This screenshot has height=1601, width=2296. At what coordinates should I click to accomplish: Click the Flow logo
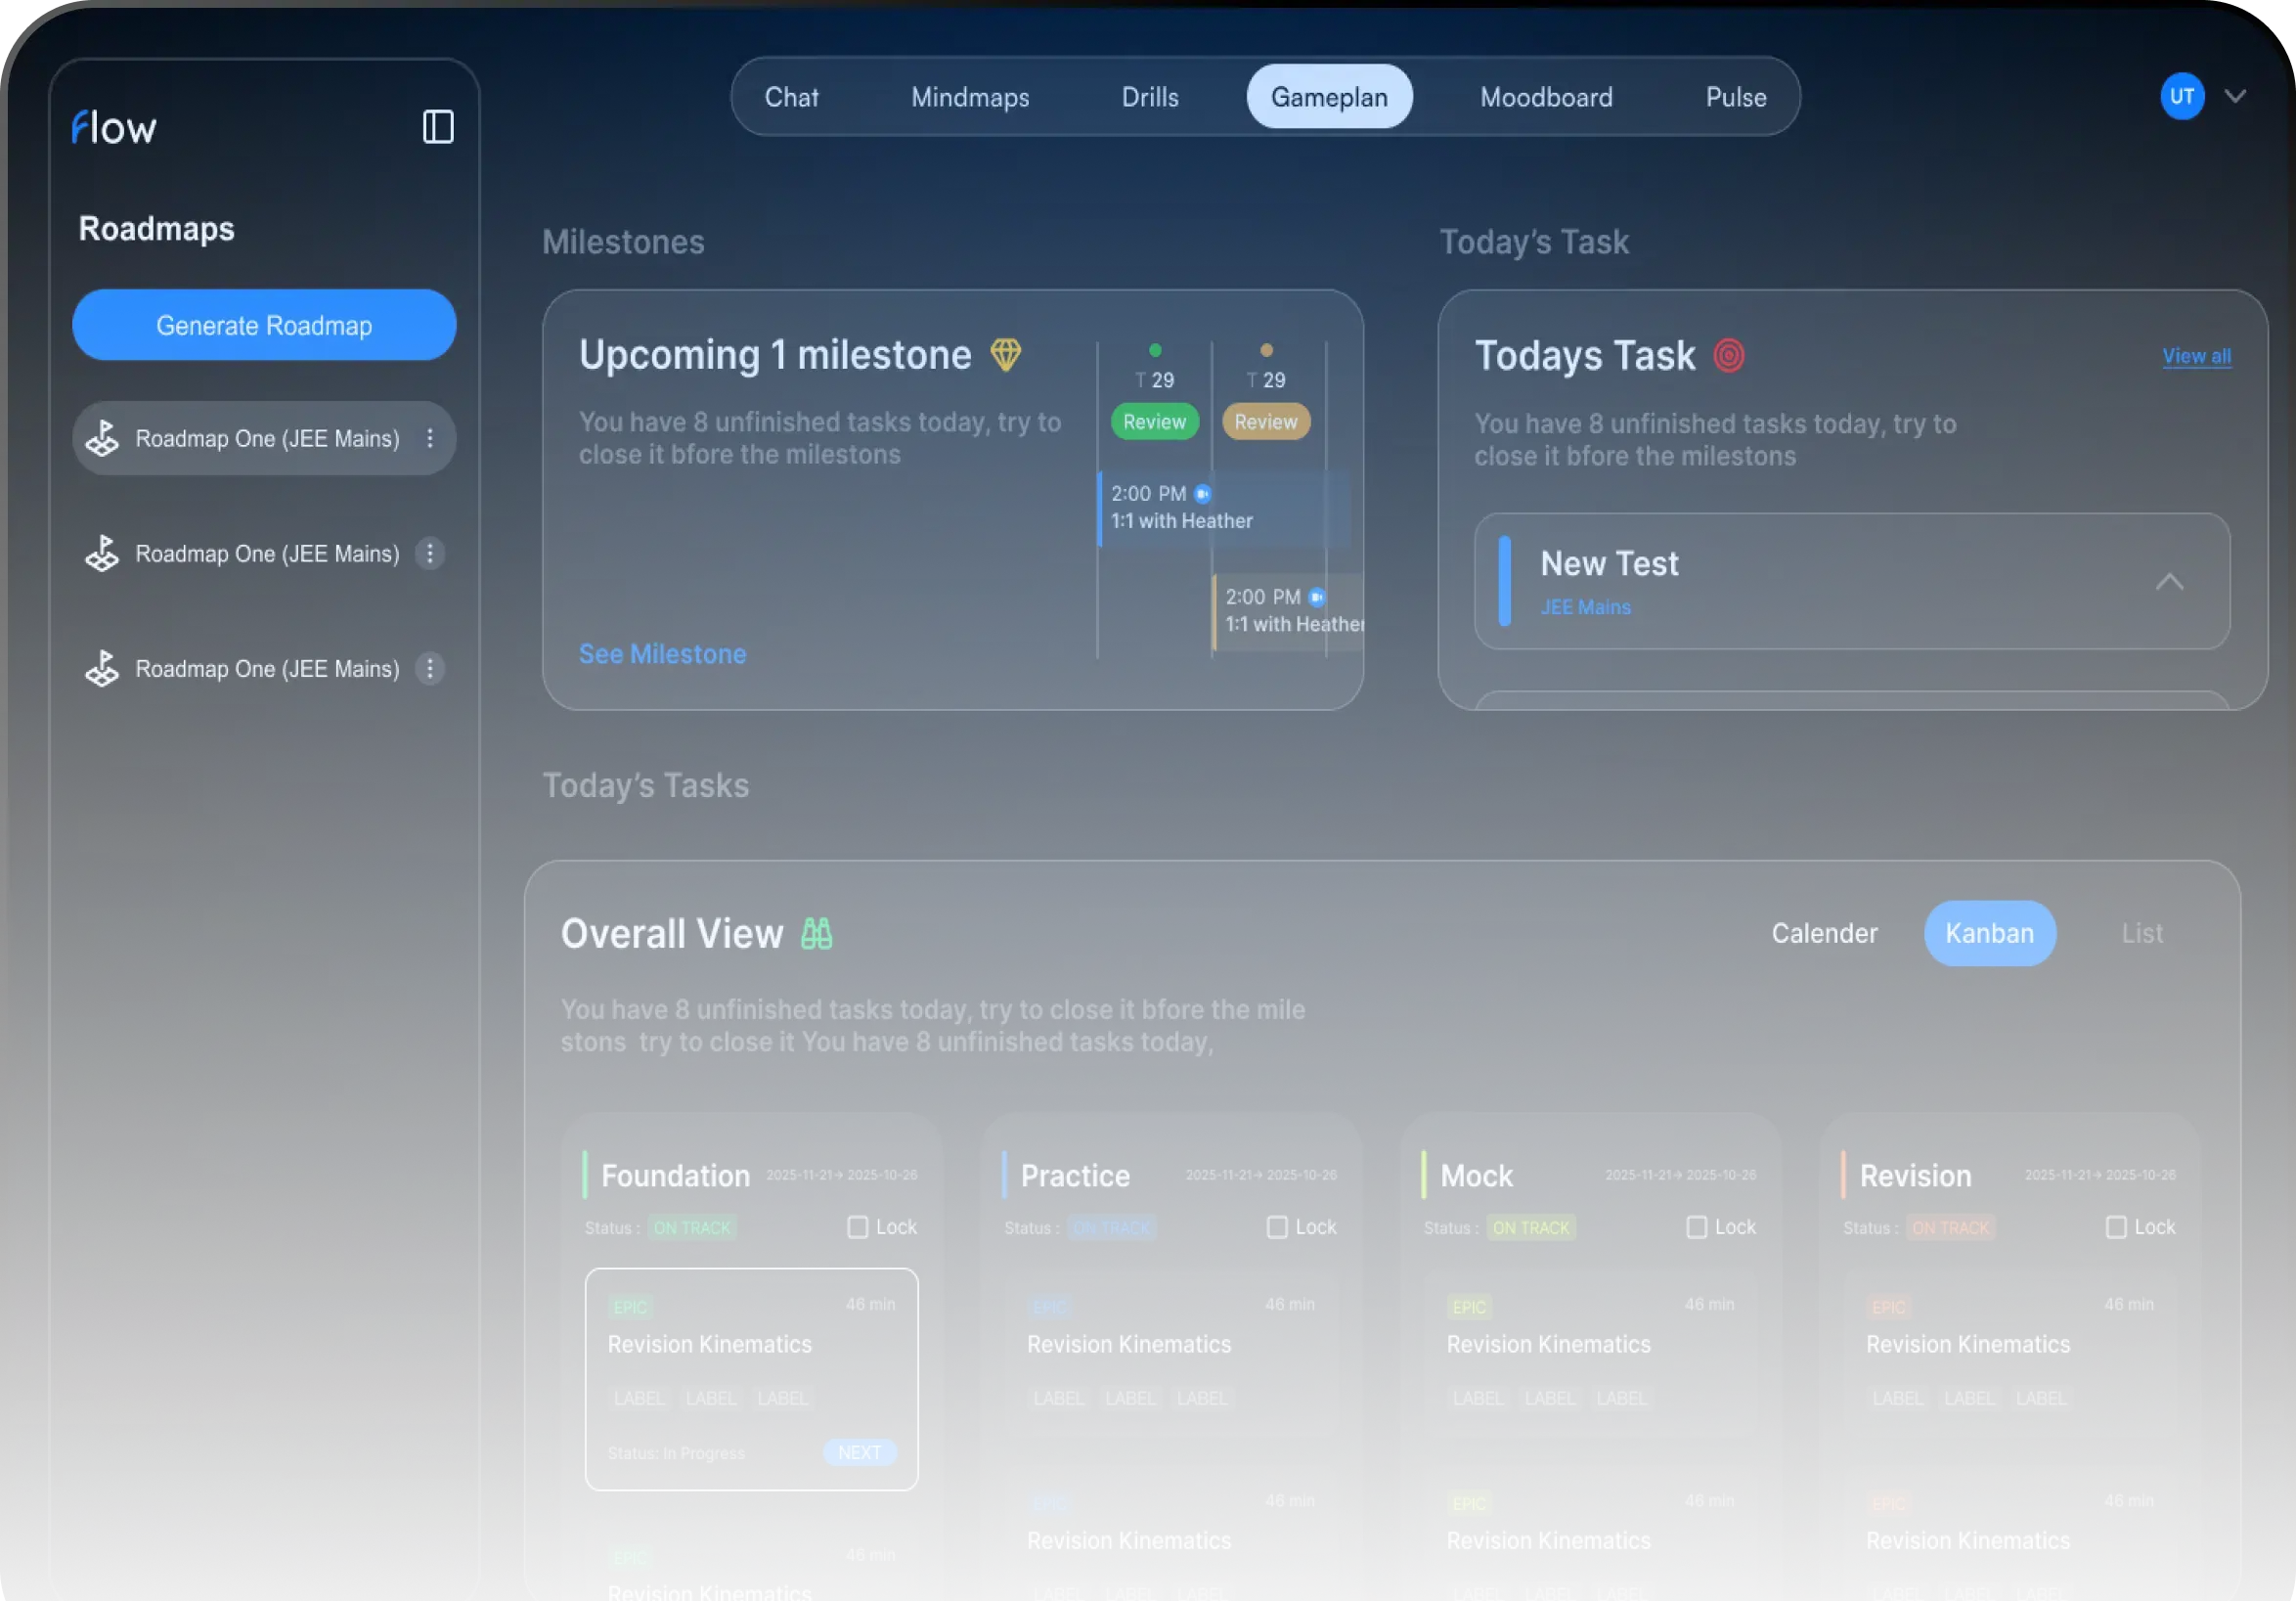(x=114, y=128)
